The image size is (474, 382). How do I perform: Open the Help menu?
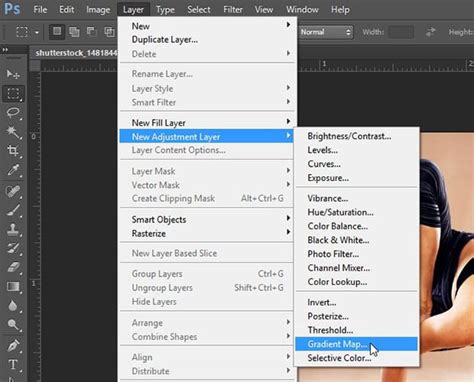(340, 10)
